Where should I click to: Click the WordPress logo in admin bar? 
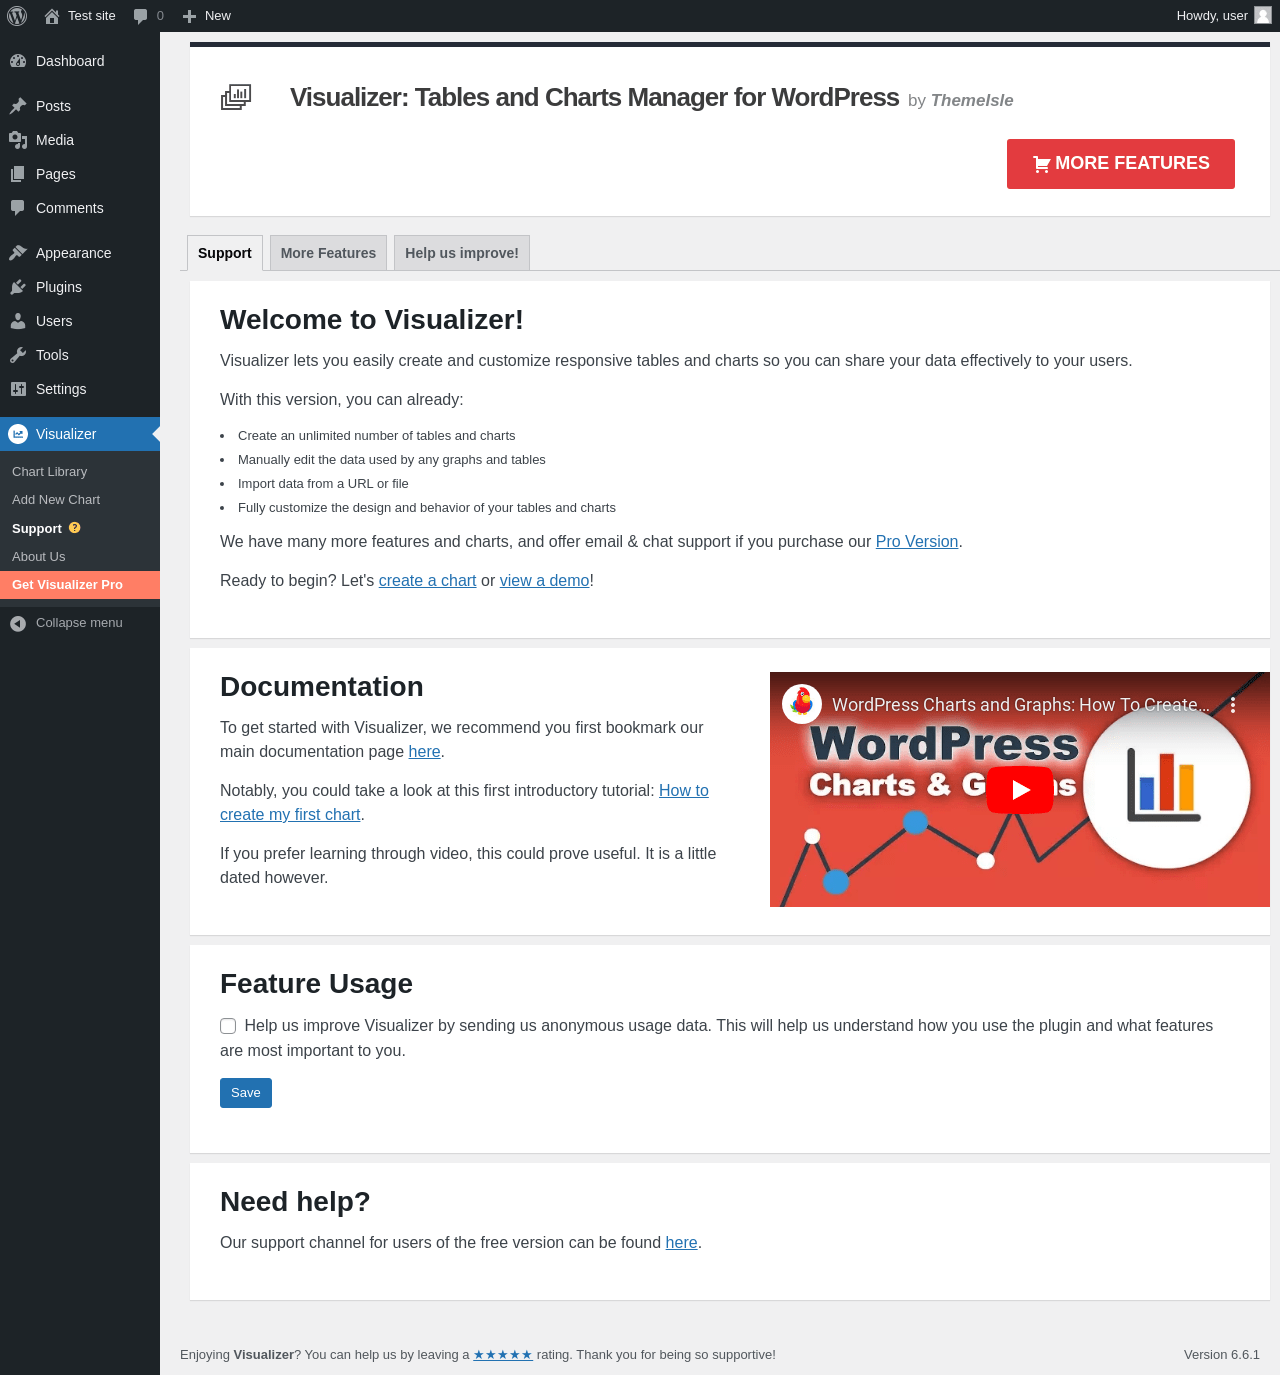point(17,16)
